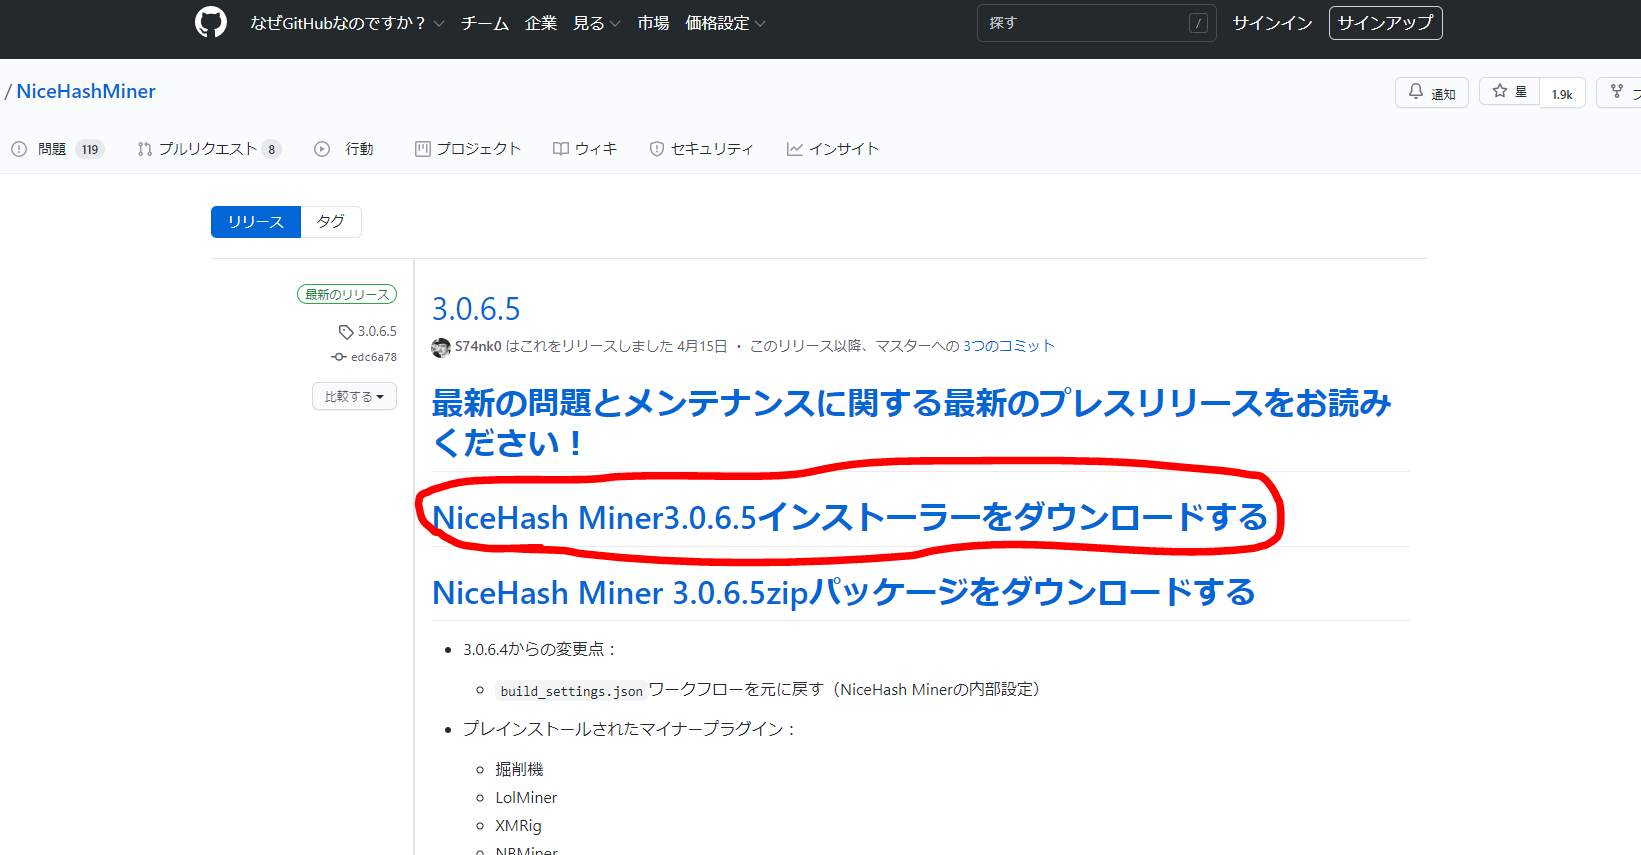Expand the 見る dropdown
This screenshot has height=855, width=1641.
596,23
